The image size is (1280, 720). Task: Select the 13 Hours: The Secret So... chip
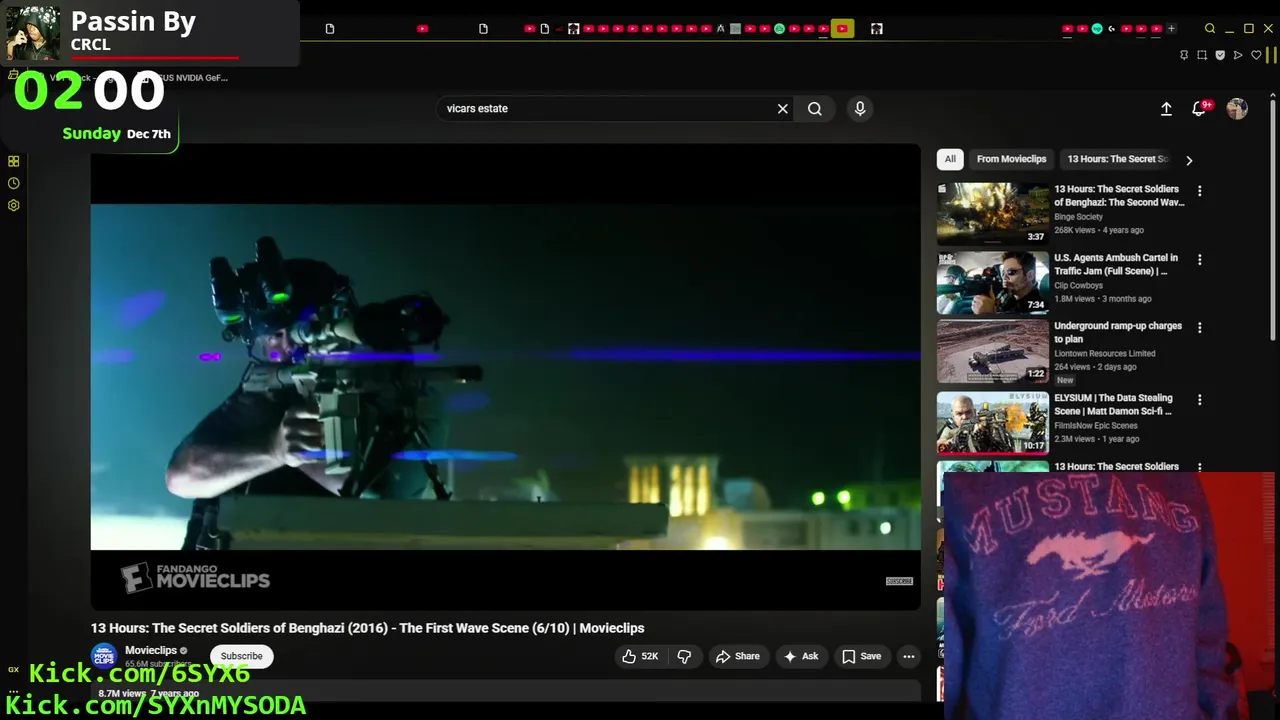click(1117, 159)
